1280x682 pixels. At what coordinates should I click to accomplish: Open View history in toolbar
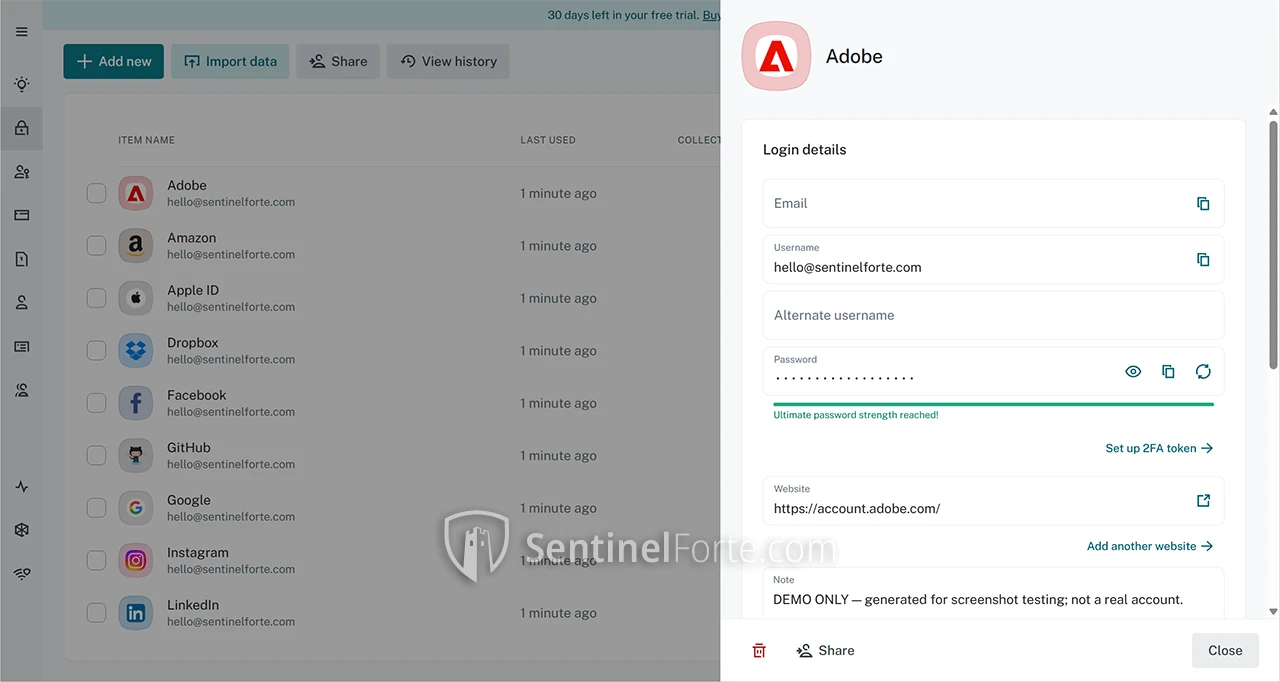coord(448,62)
